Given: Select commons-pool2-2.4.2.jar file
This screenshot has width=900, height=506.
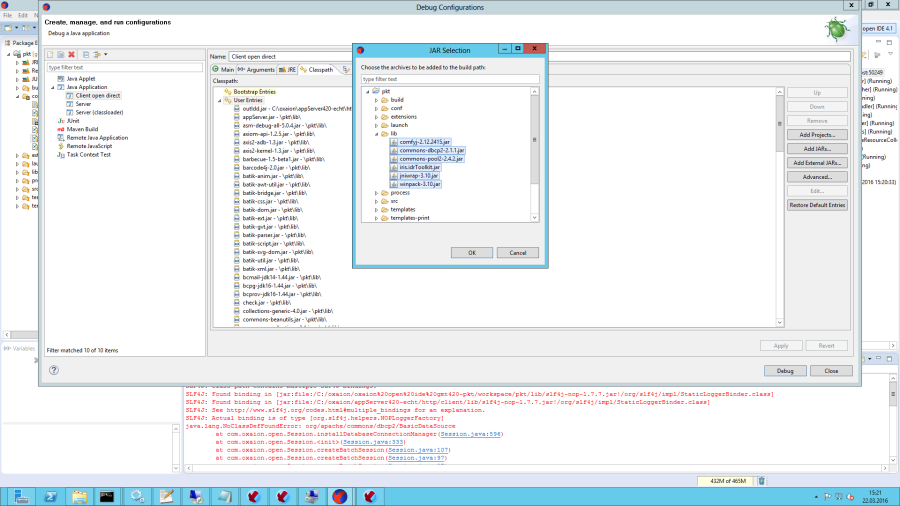Looking at the screenshot, I should pos(431,159).
